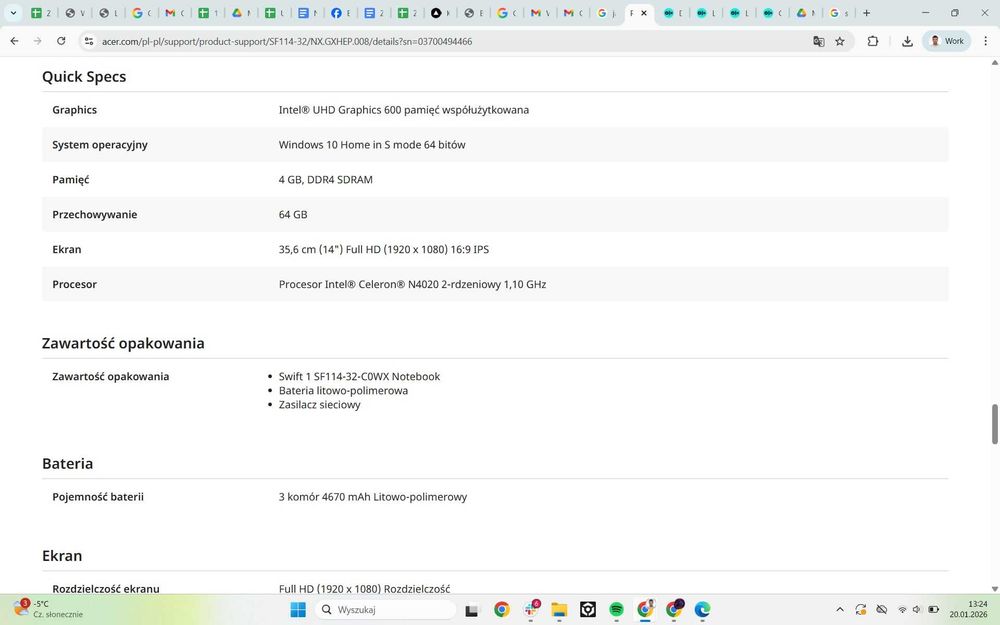Open the tab search dropdown arrow

click(13, 13)
